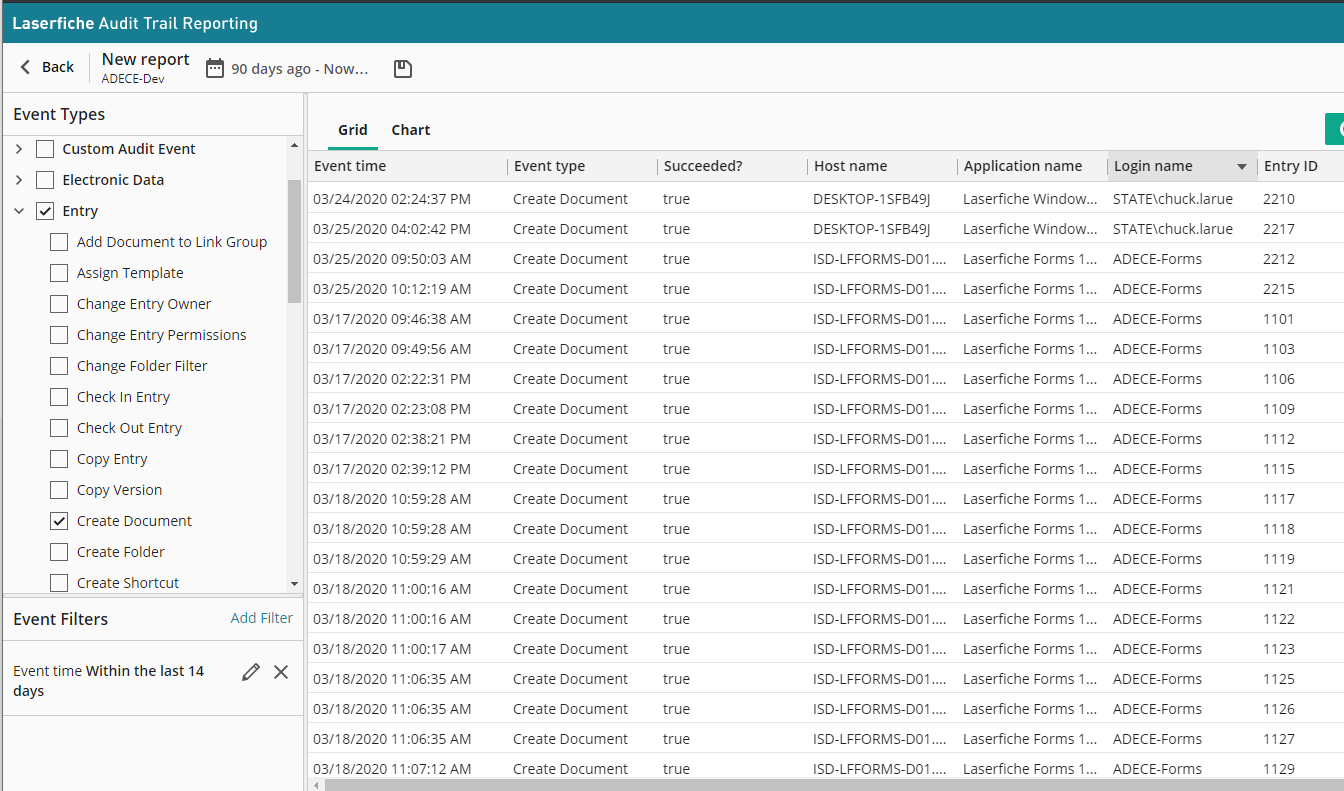Viewport: 1344px width, 791px height.
Task: Click the Back arrow icon
Action: point(26,67)
